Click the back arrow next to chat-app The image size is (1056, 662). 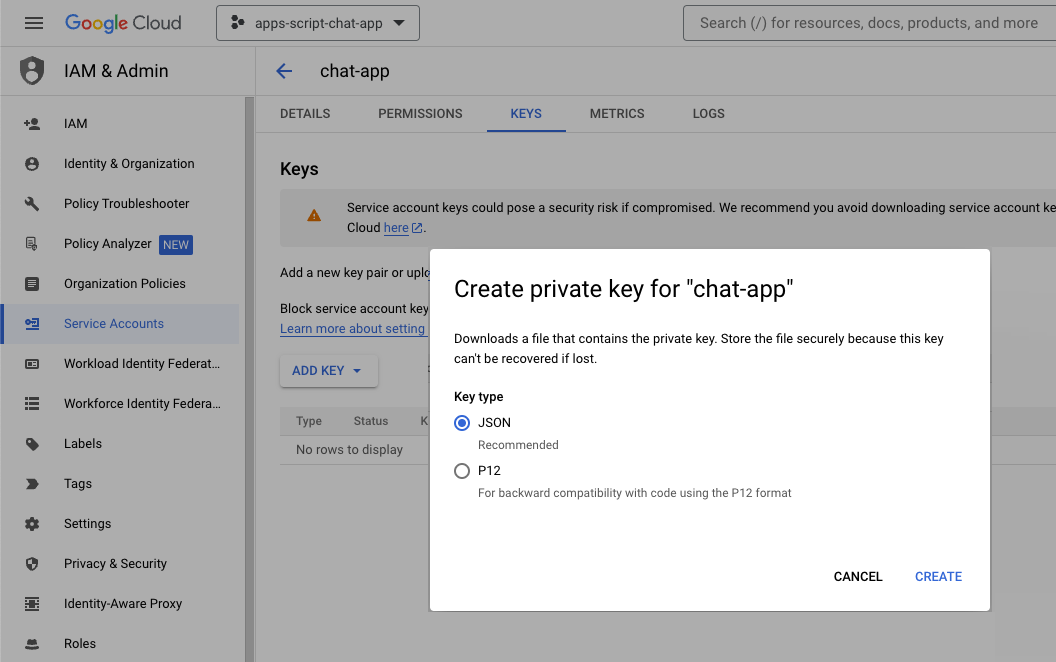pos(284,71)
